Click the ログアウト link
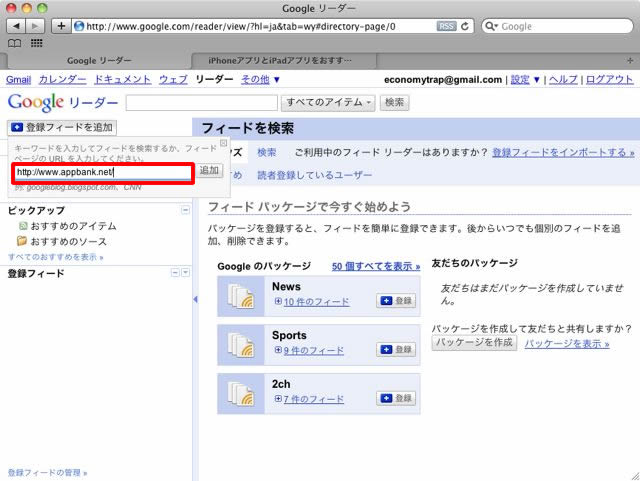This screenshot has width=640, height=481. [609, 80]
